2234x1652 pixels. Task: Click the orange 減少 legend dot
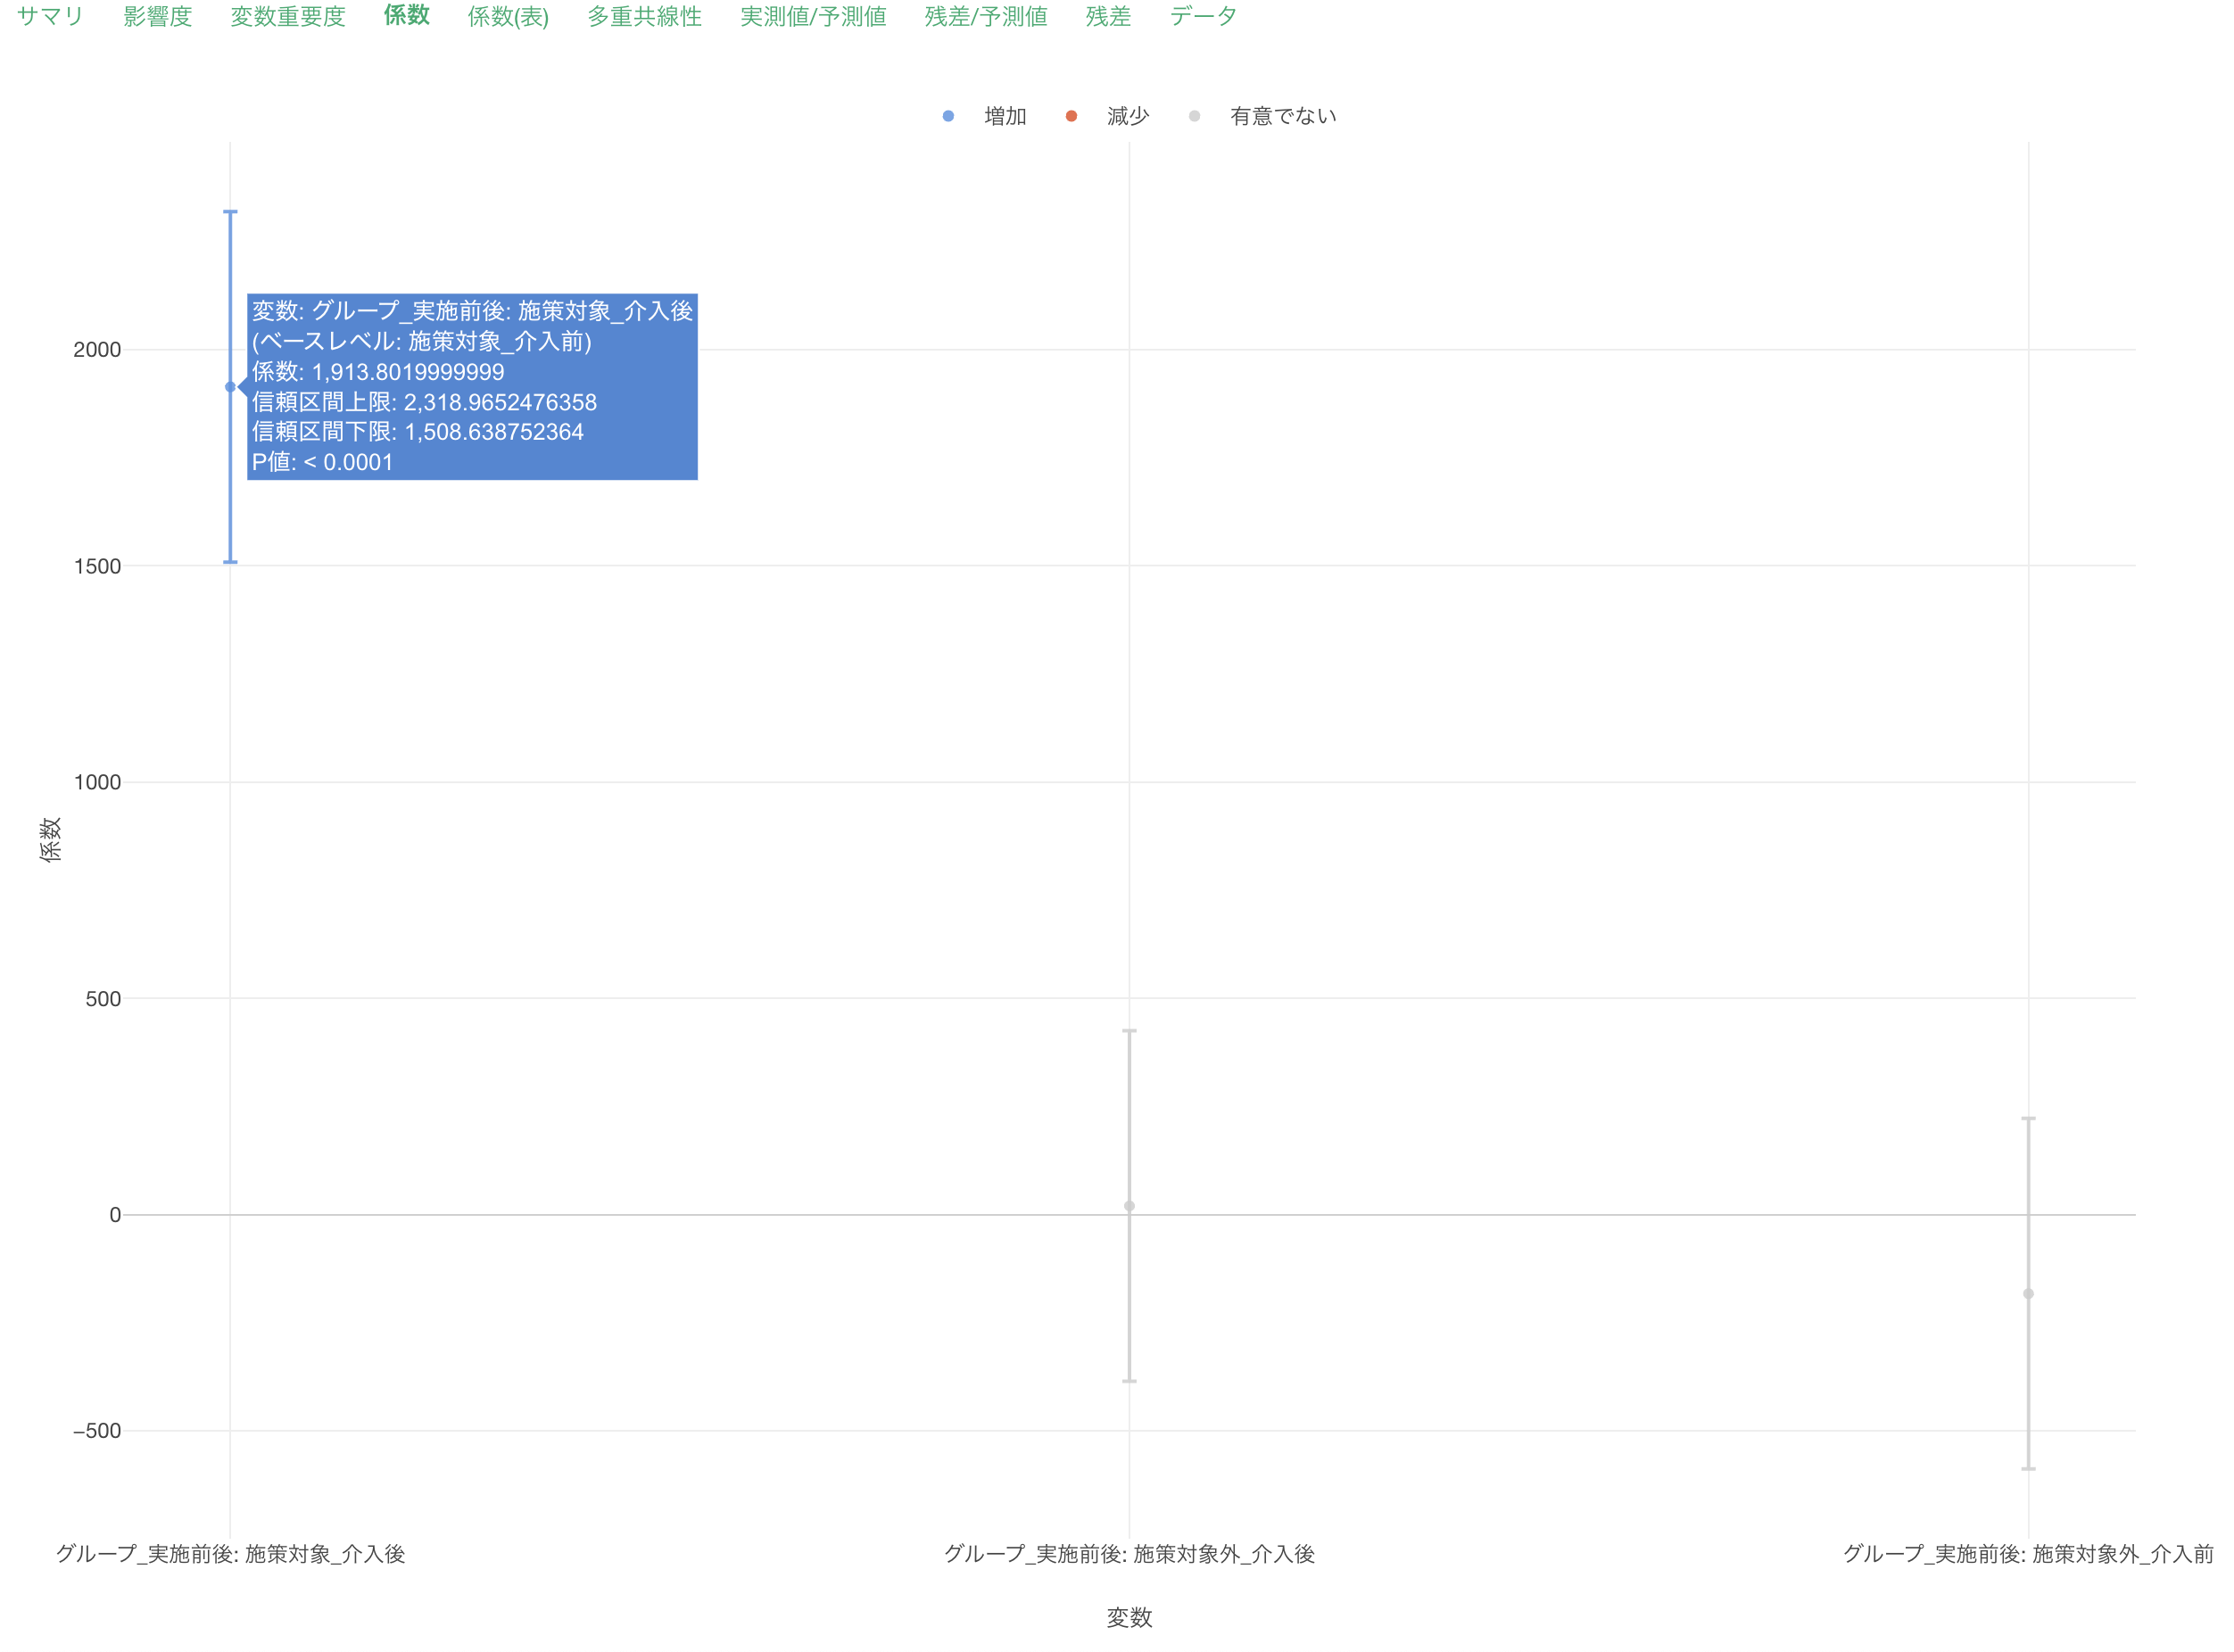1071,116
